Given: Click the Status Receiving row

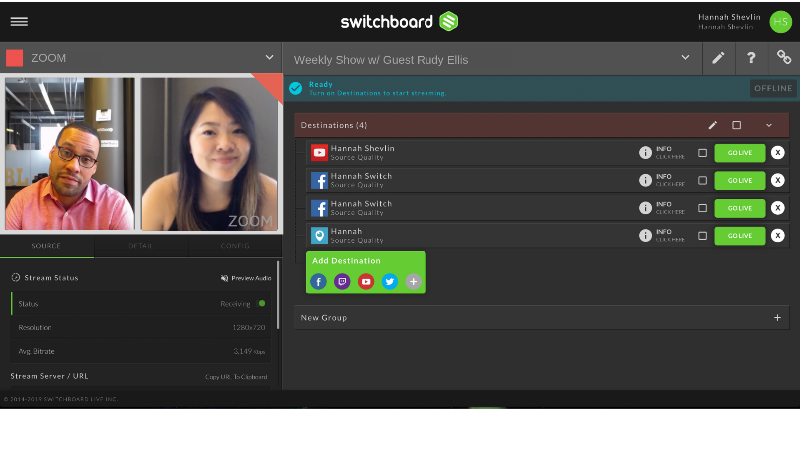Looking at the screenshot, I should [141, 304].
